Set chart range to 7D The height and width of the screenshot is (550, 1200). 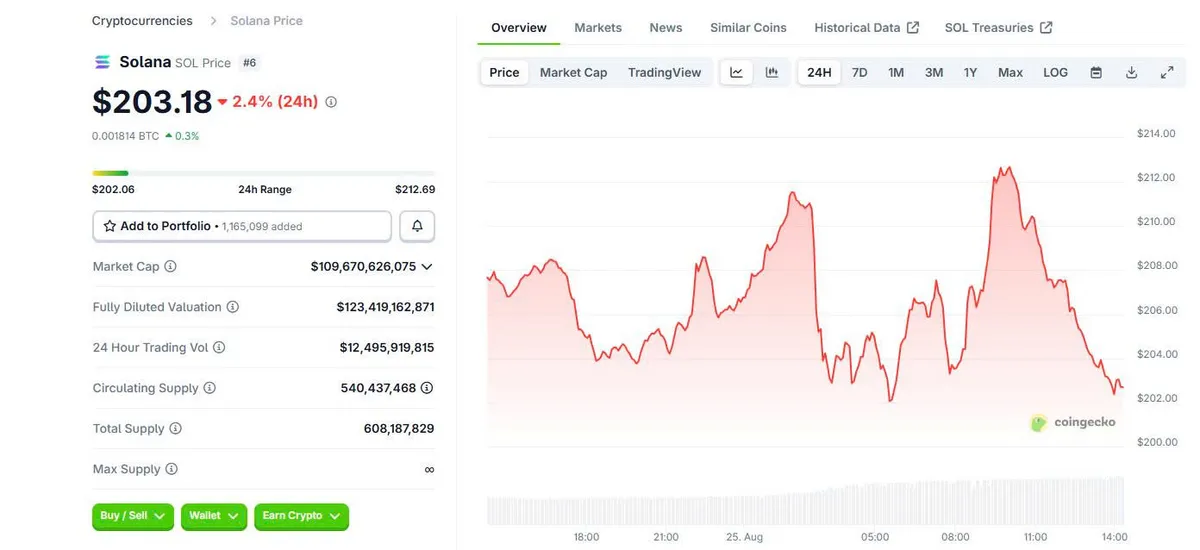(x=859, y=72)
